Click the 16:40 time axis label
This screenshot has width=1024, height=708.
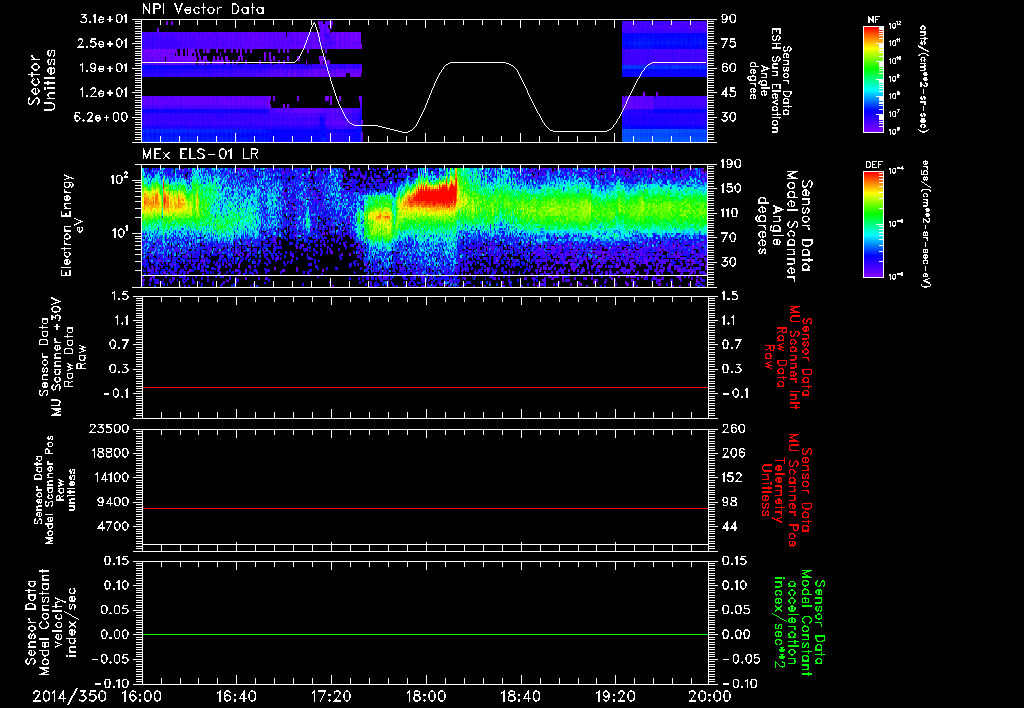[236, 696]
